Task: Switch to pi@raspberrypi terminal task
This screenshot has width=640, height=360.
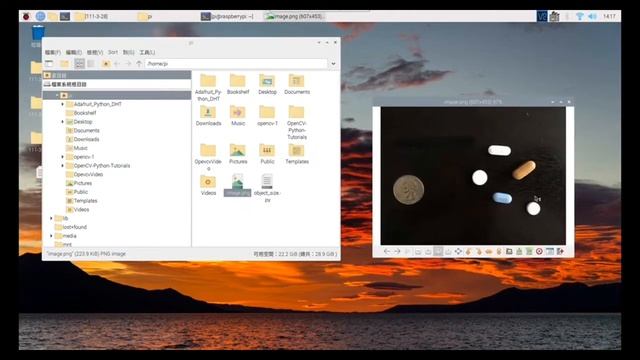Action: click(x=227, y=16)
